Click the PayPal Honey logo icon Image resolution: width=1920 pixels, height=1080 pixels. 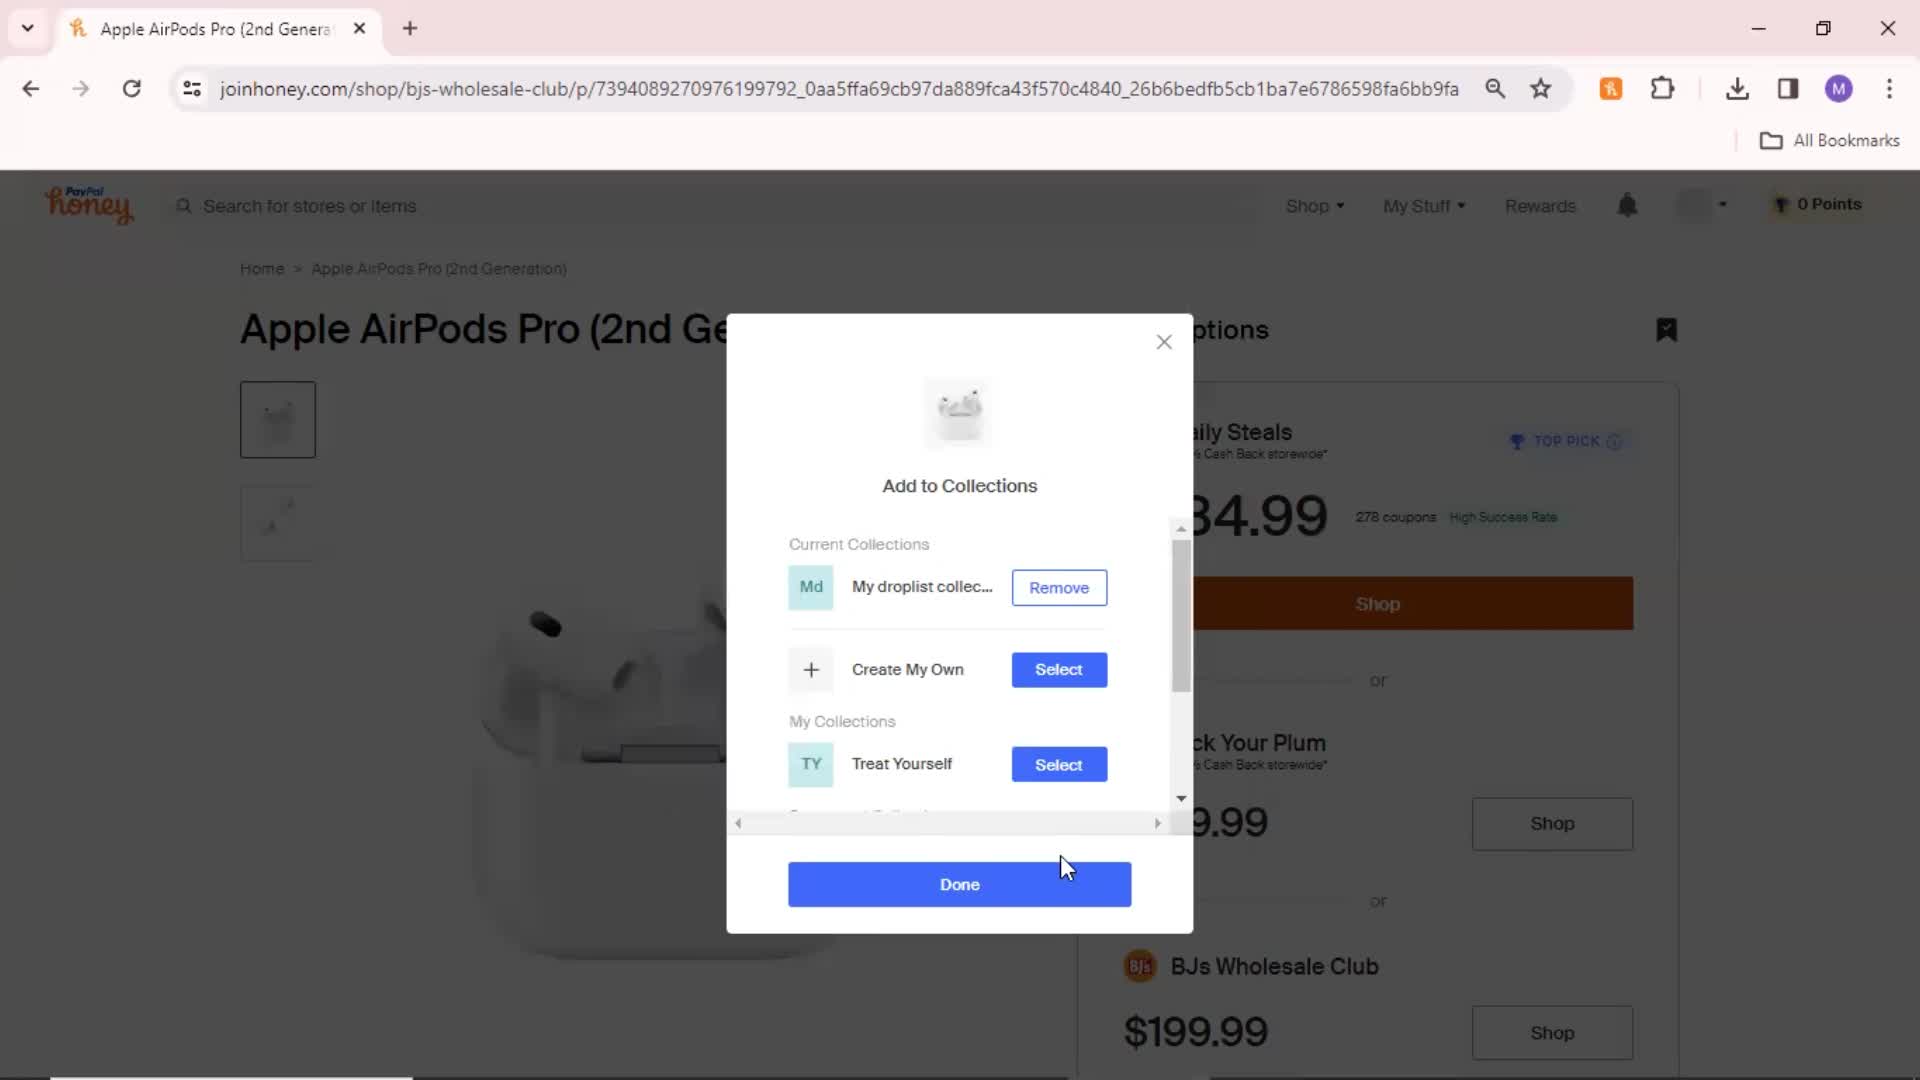(x=87, y=204)
